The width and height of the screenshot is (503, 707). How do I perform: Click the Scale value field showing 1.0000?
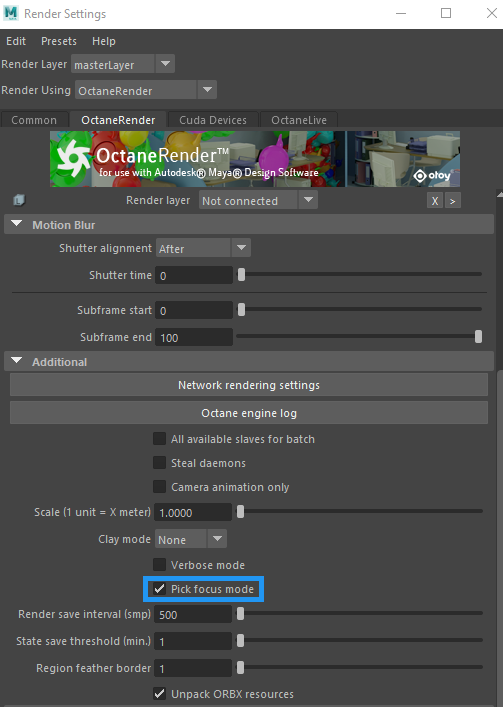tap(193, 513)
